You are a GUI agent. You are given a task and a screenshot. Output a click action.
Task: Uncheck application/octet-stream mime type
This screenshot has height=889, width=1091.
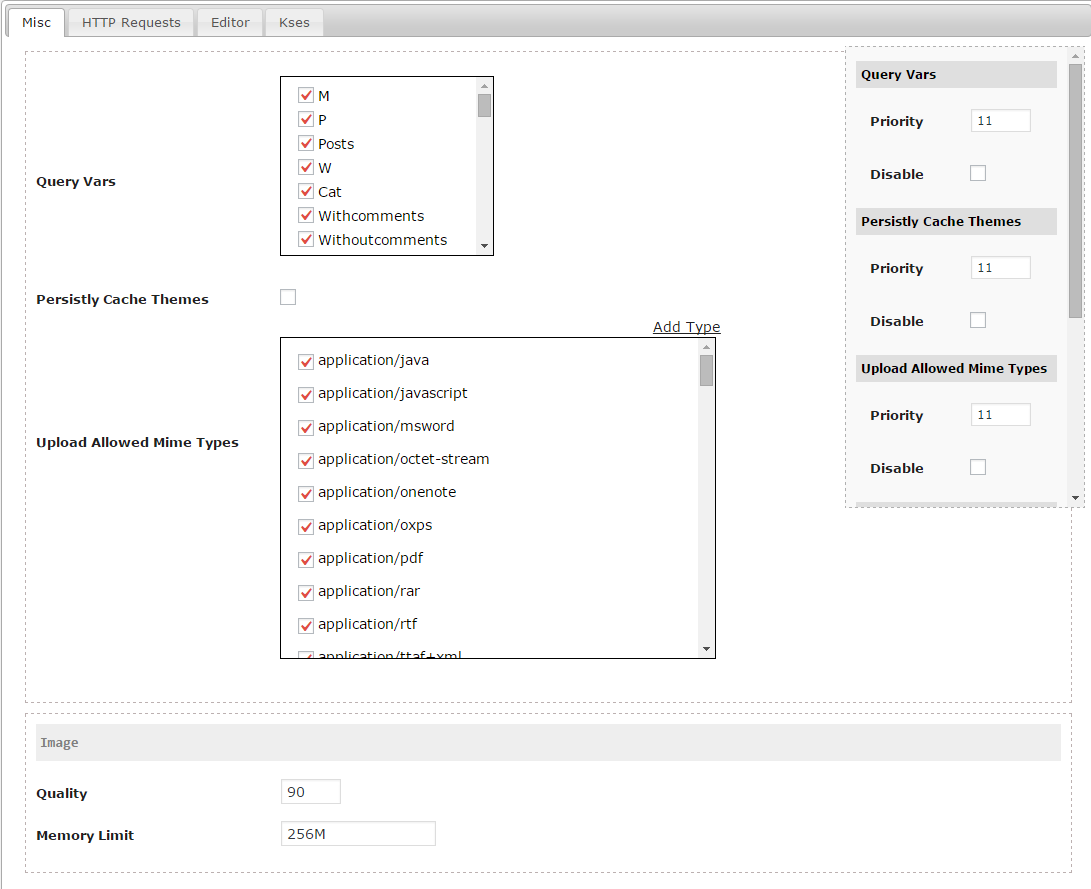click(305, 460)
